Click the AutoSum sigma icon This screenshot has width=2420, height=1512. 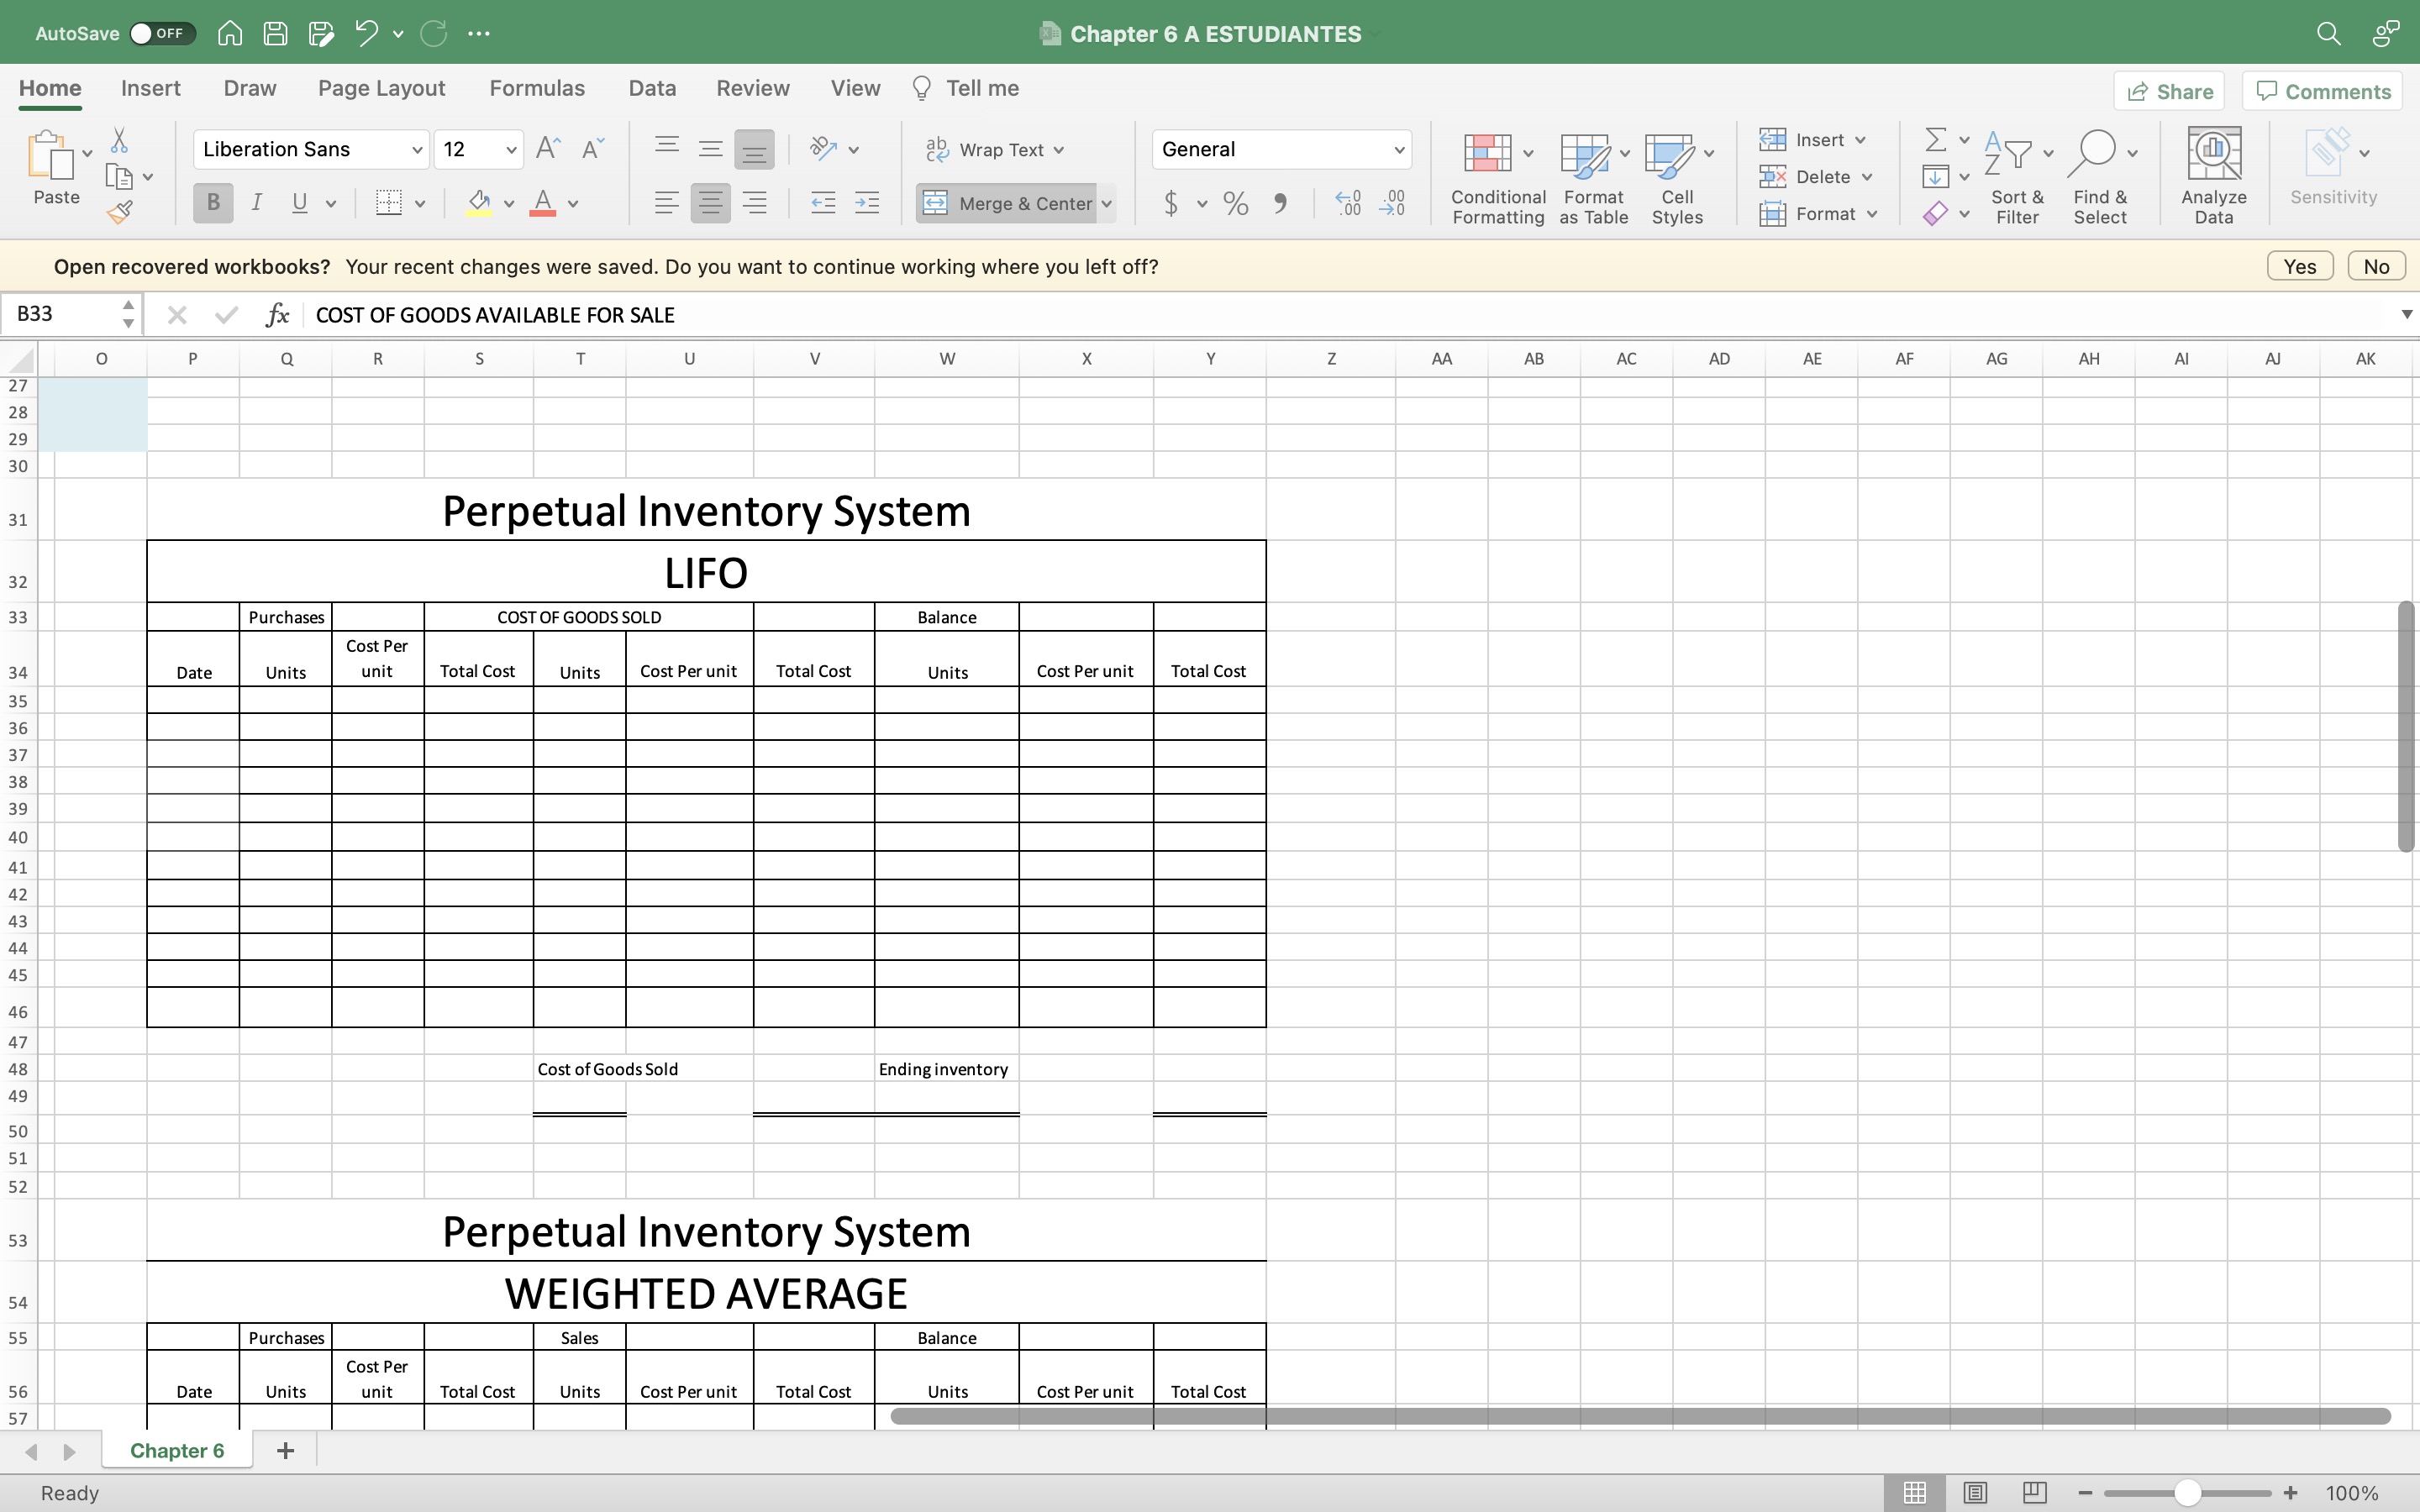pyautogui.click(x=1935, y=139)
